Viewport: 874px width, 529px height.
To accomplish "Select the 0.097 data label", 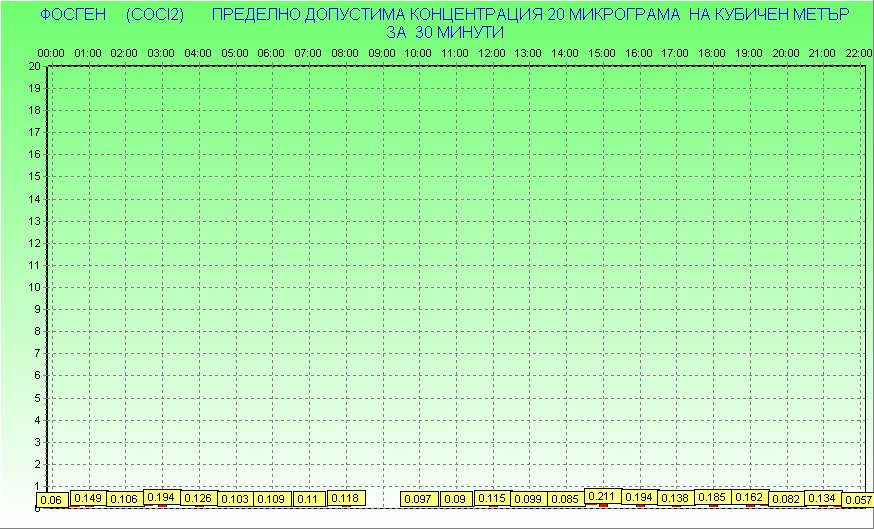I will coord(418,499).
